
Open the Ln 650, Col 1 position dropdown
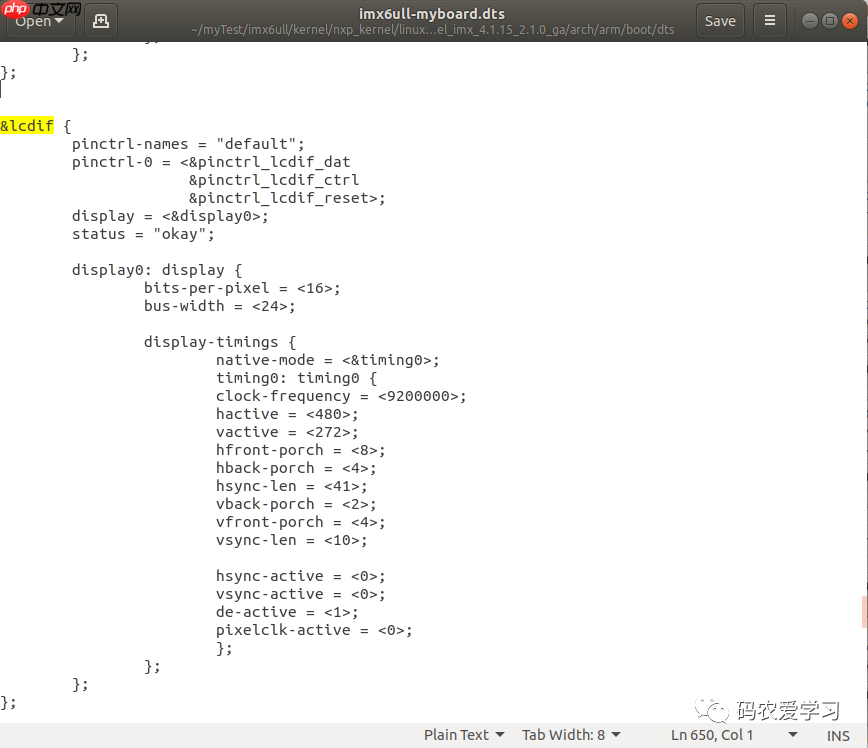coord(734,735)
